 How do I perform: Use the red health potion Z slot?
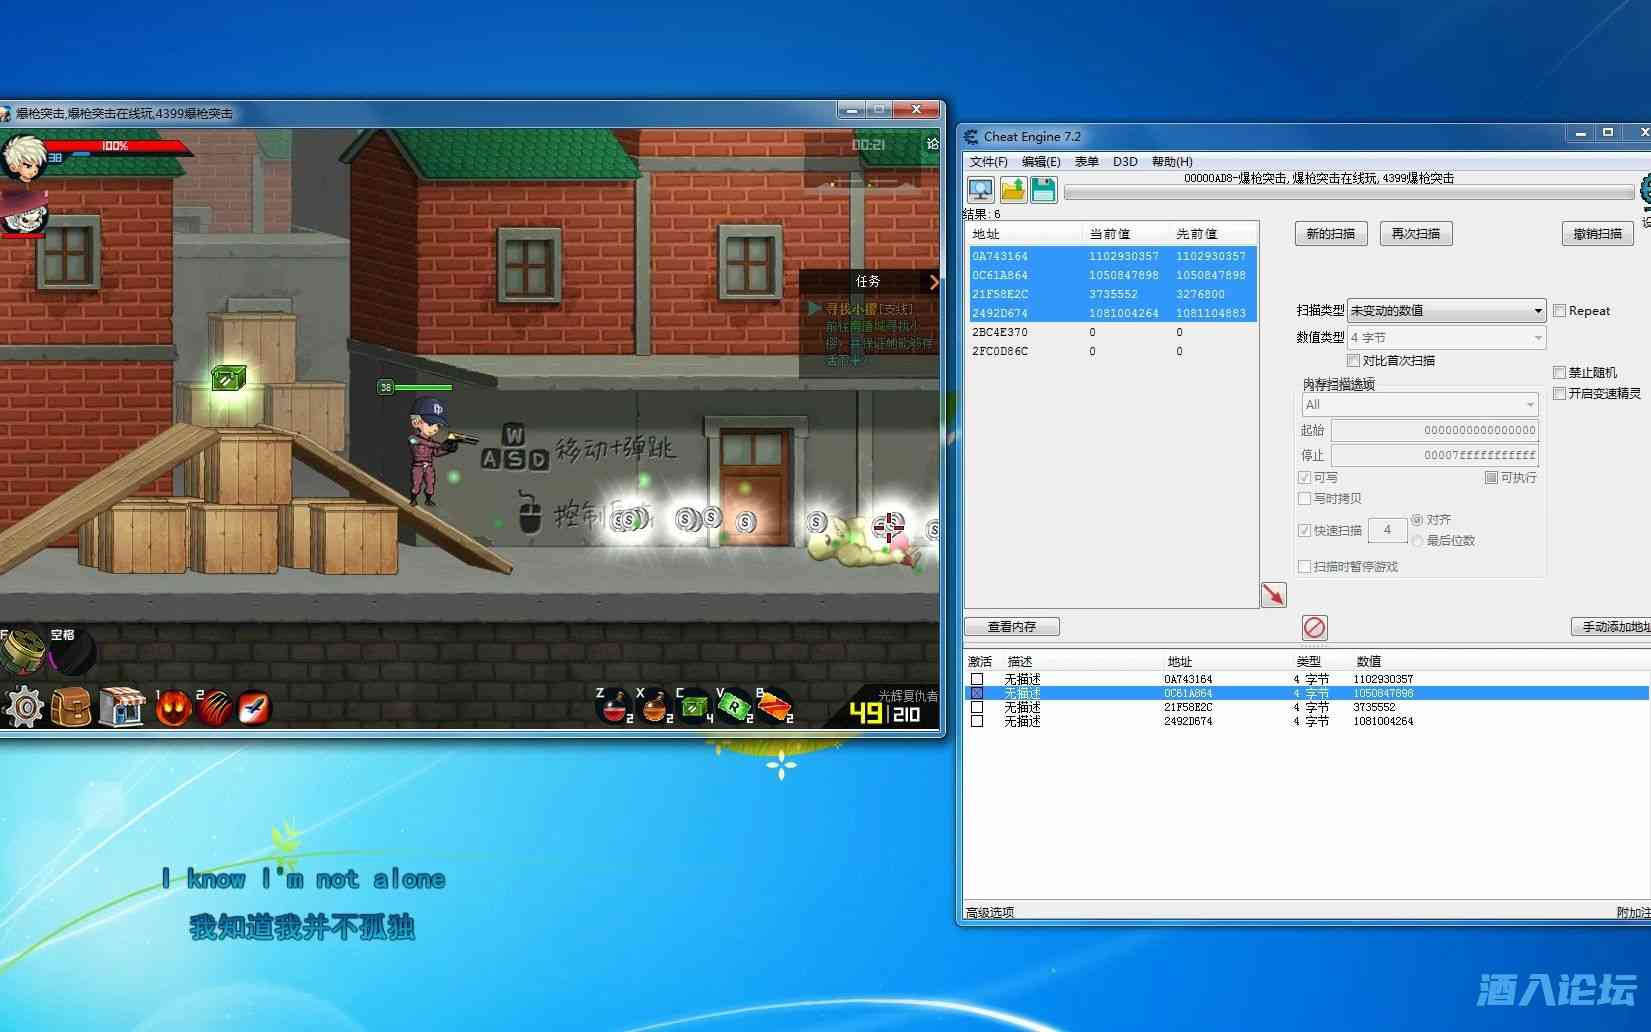coord(614,706)
